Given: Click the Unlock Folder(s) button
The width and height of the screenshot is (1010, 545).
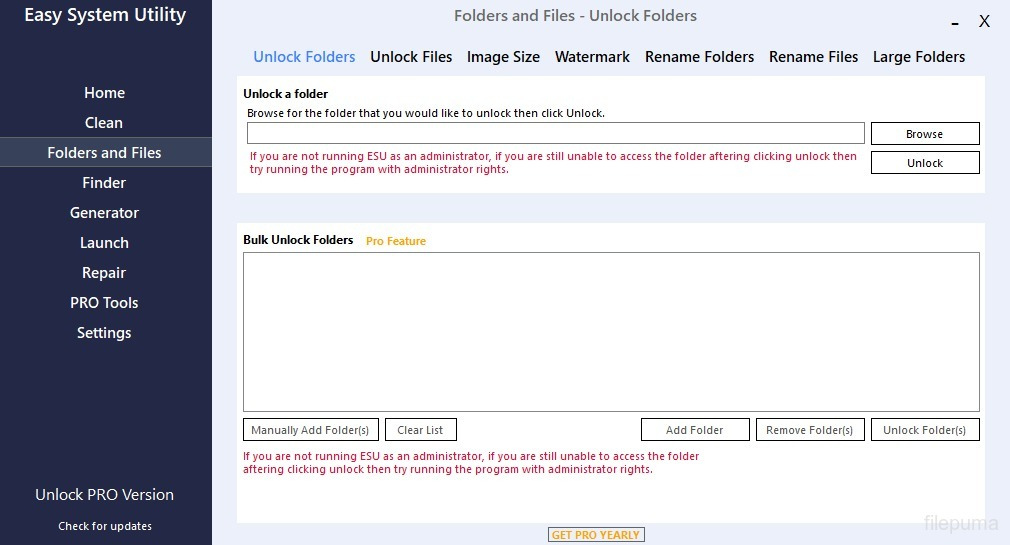Looking at the screenshot, I should 925,430.
